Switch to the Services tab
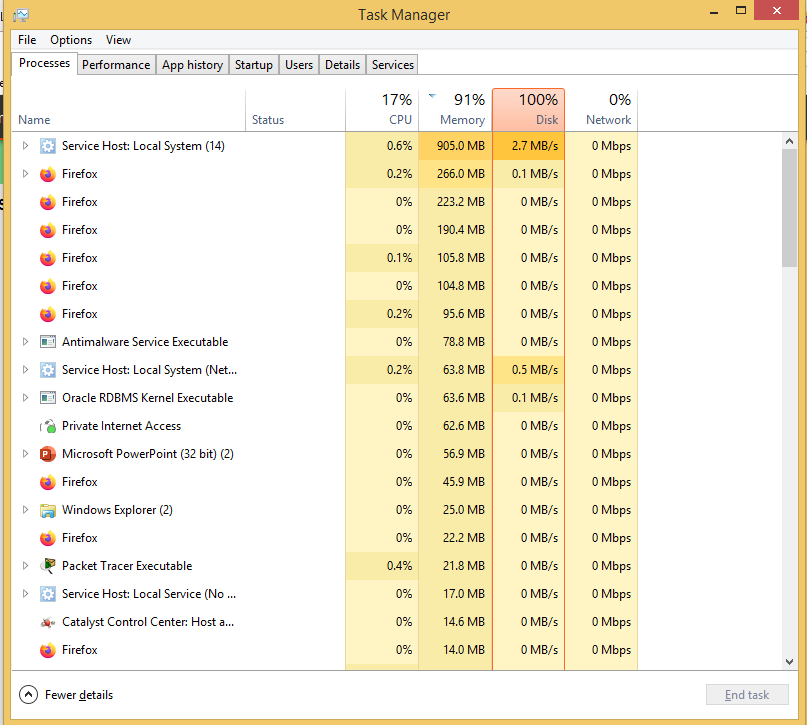 [393, 65]
